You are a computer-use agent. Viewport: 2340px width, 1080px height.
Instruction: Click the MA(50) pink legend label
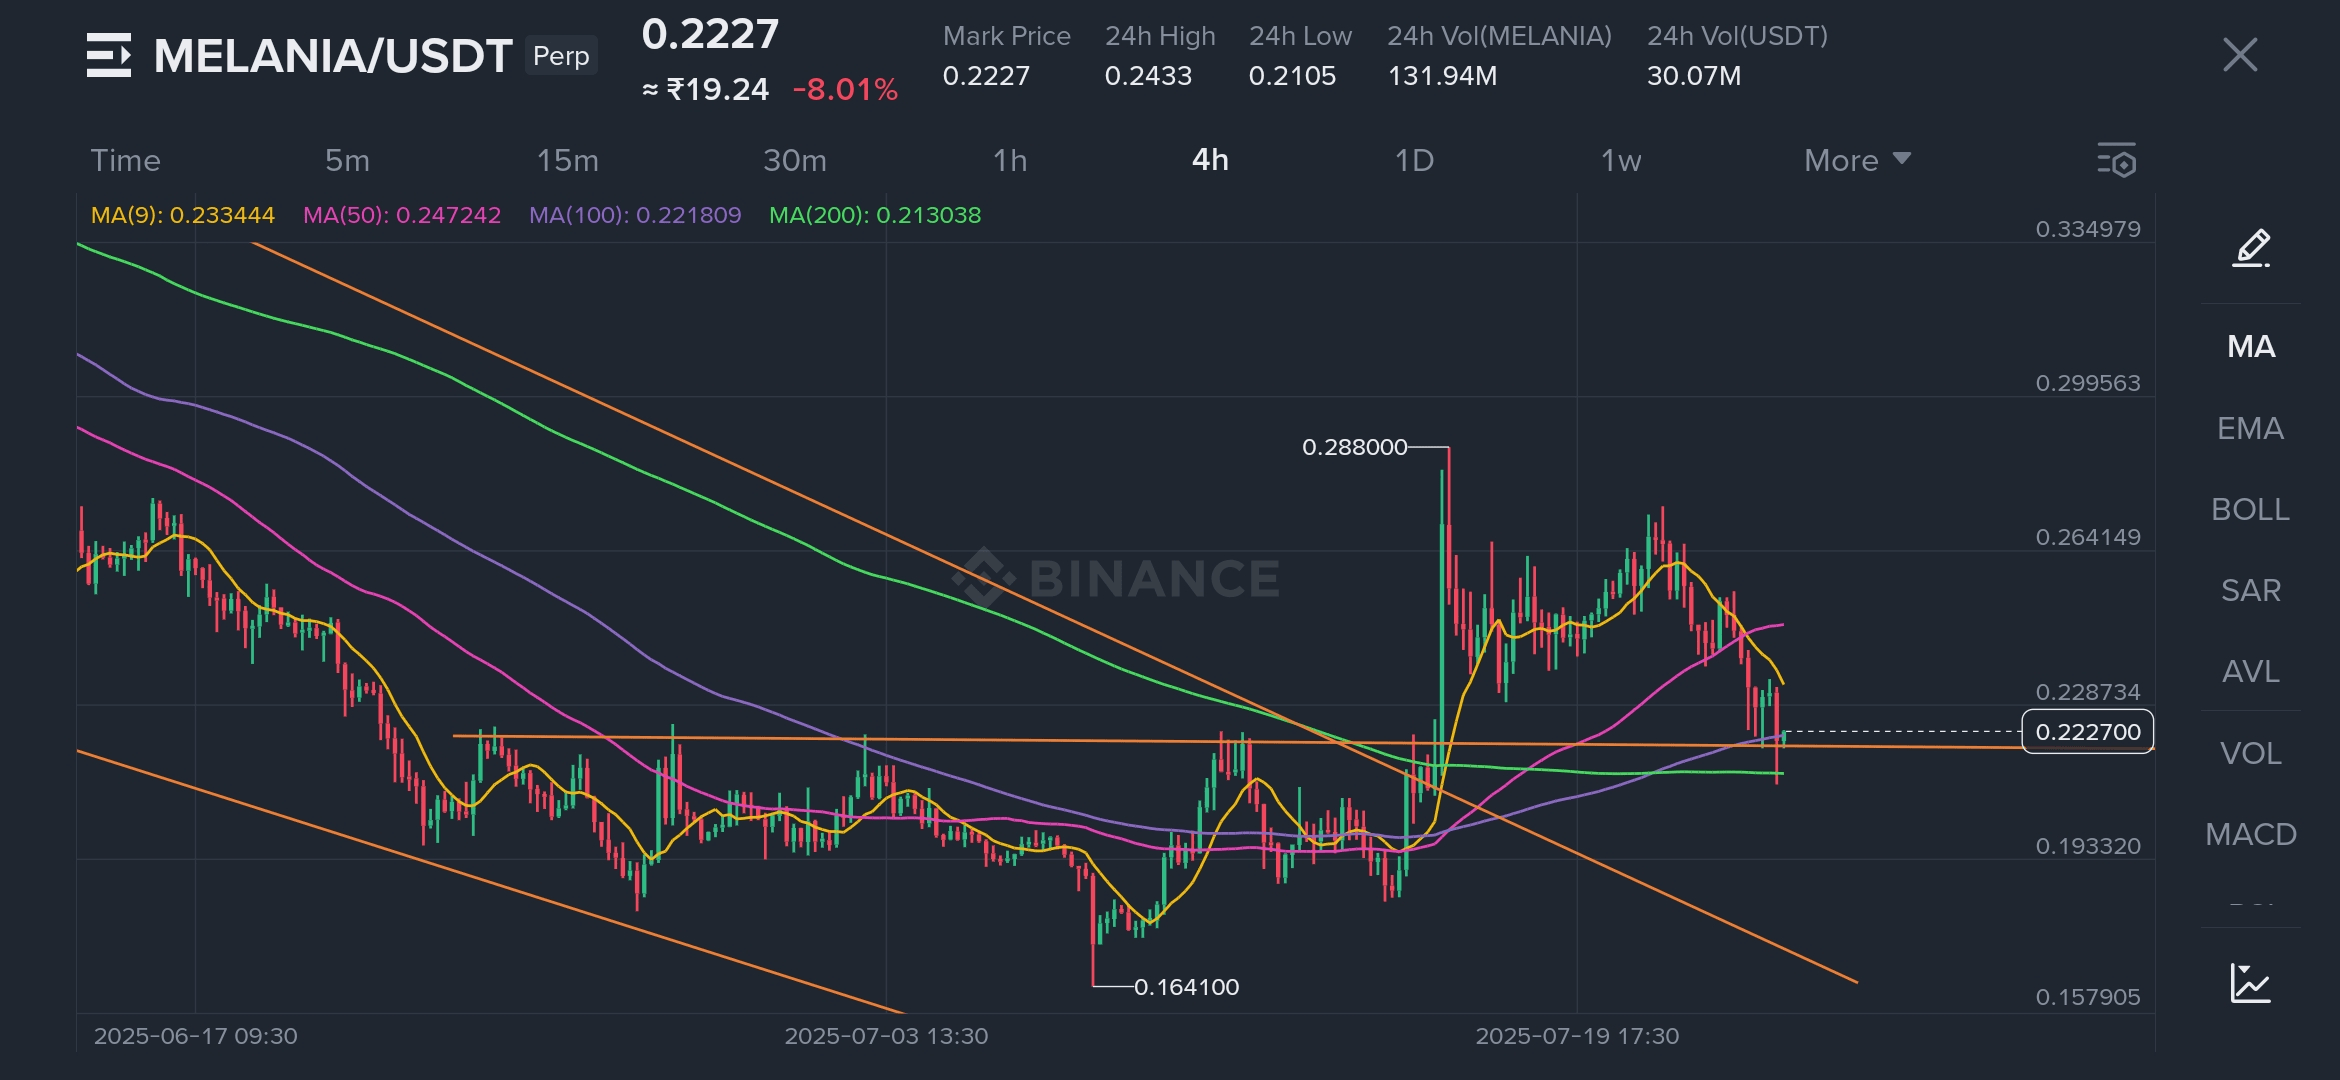[401, 215]
